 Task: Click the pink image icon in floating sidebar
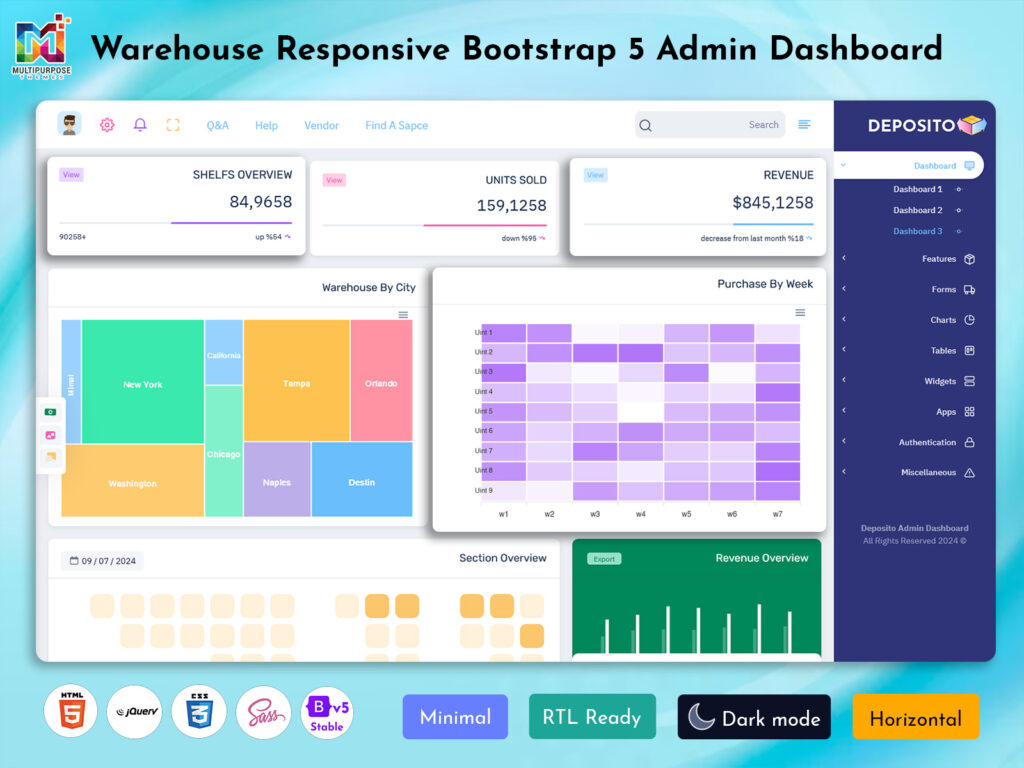[49, 435]
